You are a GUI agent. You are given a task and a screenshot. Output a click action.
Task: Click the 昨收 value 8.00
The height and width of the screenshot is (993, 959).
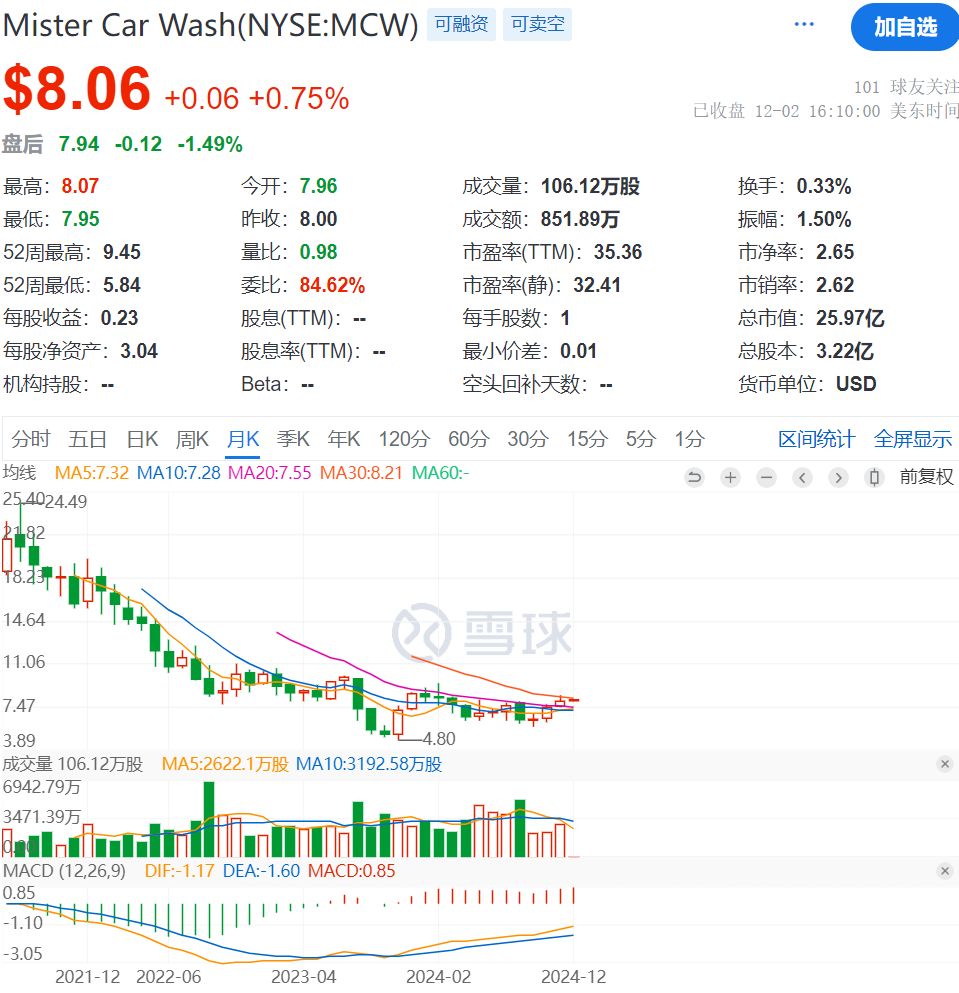tap(318, 219)
